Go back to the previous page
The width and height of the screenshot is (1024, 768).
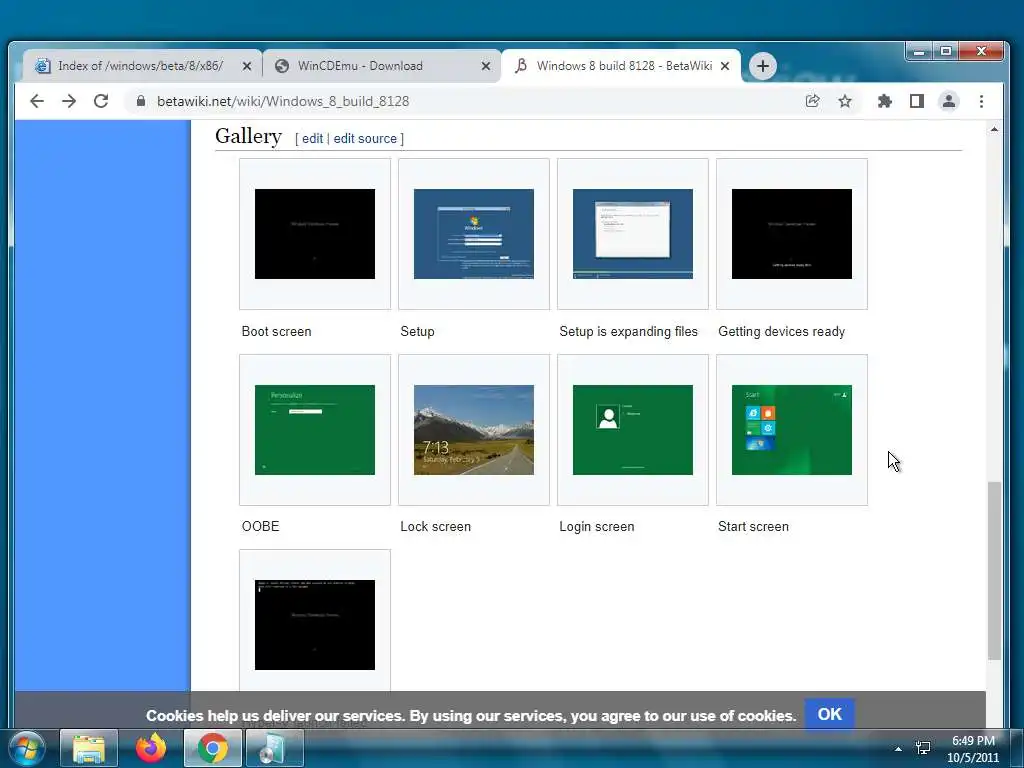(x=37, y=101)
